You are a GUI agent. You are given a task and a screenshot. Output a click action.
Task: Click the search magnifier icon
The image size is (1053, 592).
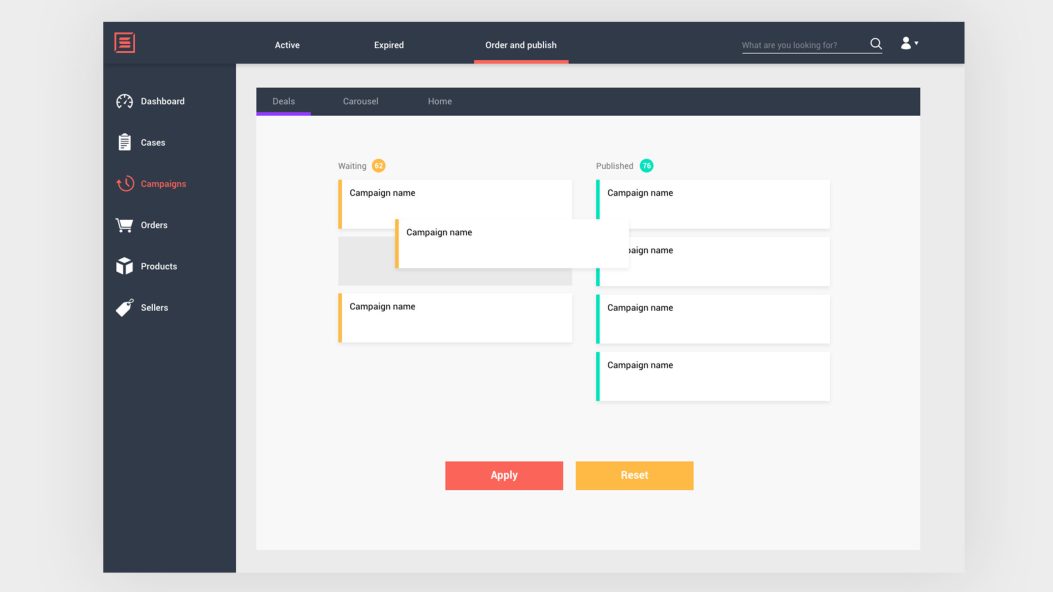pos(876,44)
